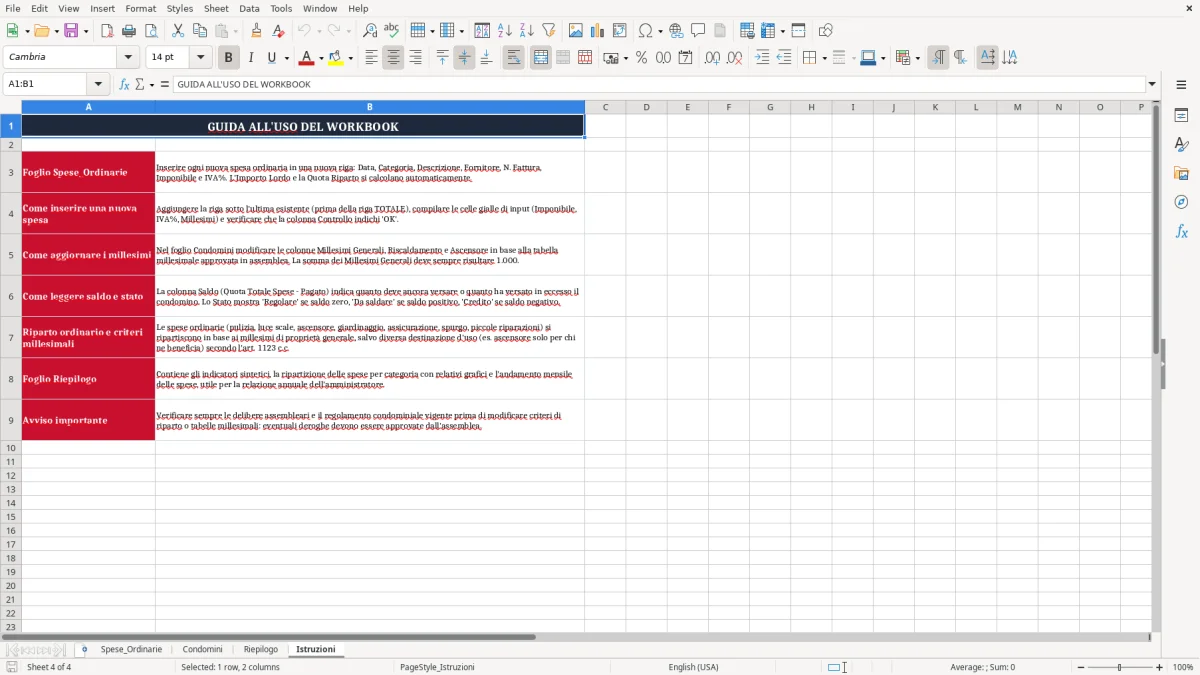Insert a hyperlink
The width and height of the screenshot is (1200, 675).
[676, 31]
